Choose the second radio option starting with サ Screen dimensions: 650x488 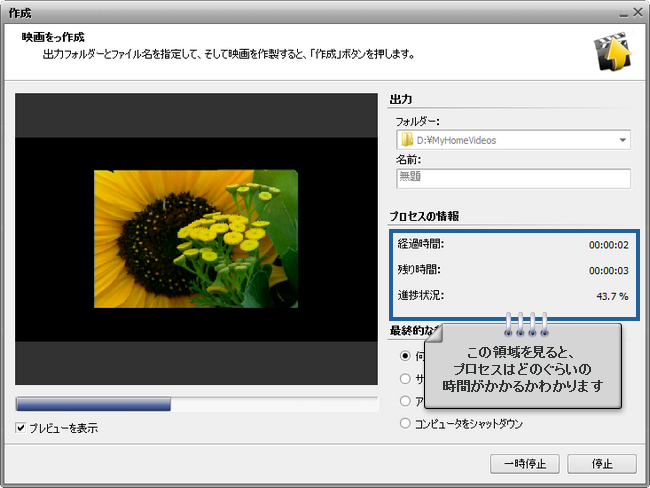pyautogui.click(x=405, y=378)
